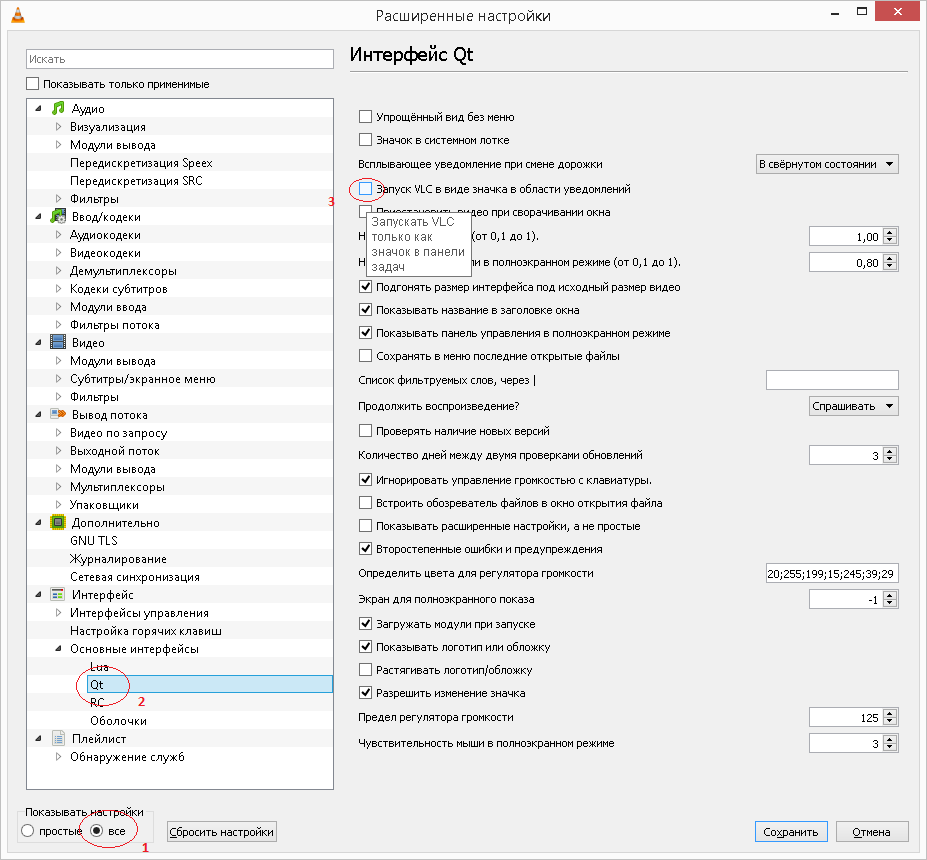Click the VLC cone icon in title bar
This screenshot has width=927, height=860.
(x=18, y=15)
